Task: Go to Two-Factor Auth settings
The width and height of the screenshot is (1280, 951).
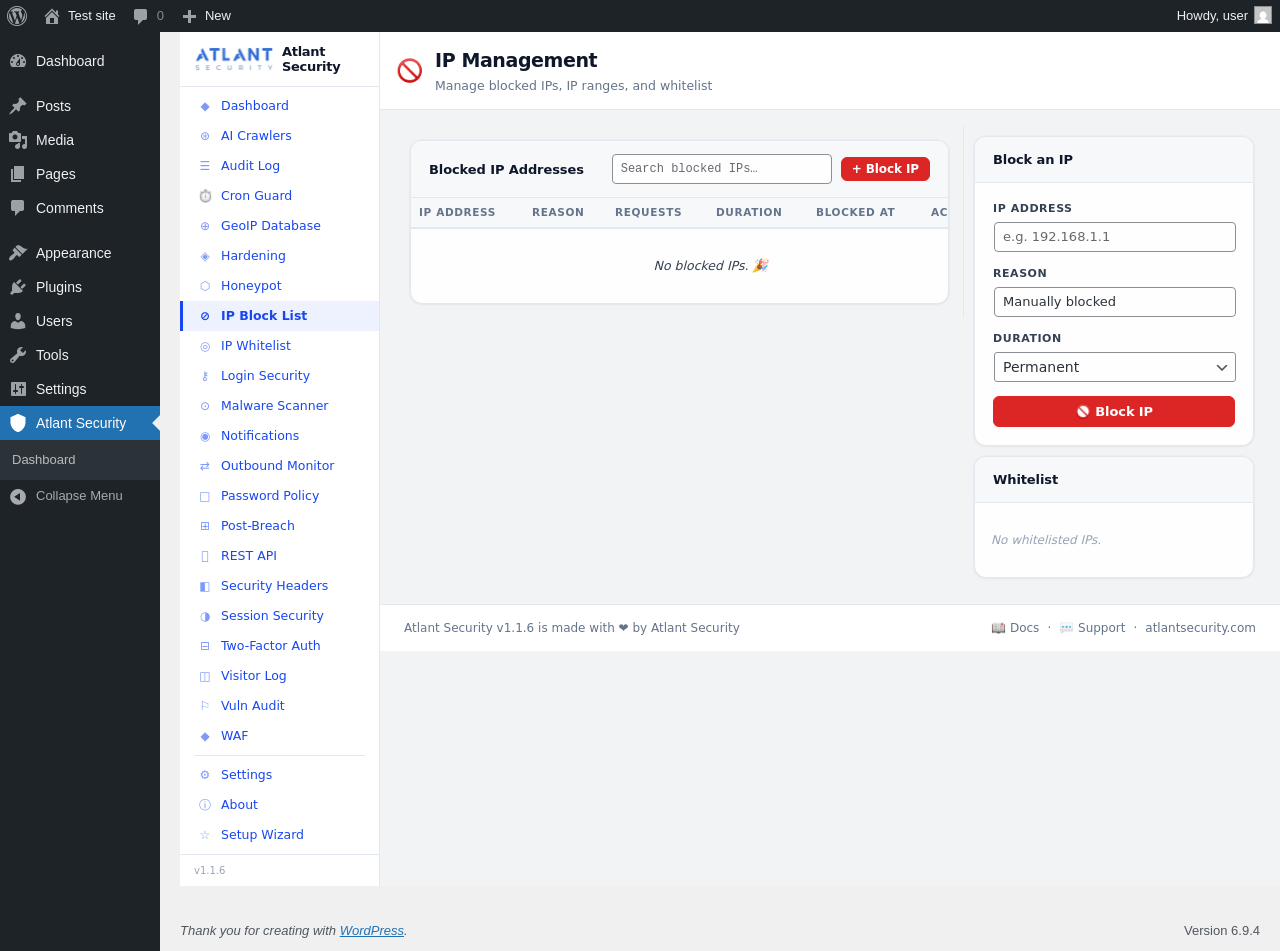Action: pos(271,646)
